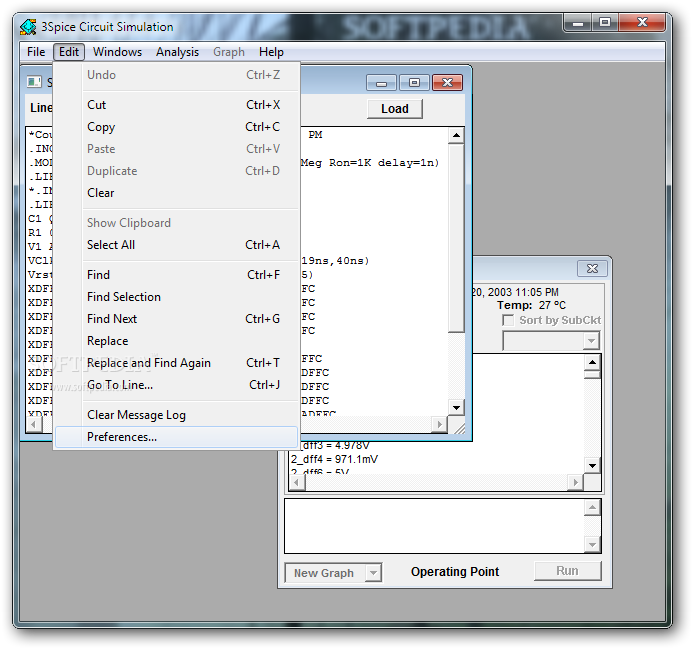693x649 pixels.
Task: Click the '2_dff4 = 971.1mV' result row
Action: pos(334,459)
